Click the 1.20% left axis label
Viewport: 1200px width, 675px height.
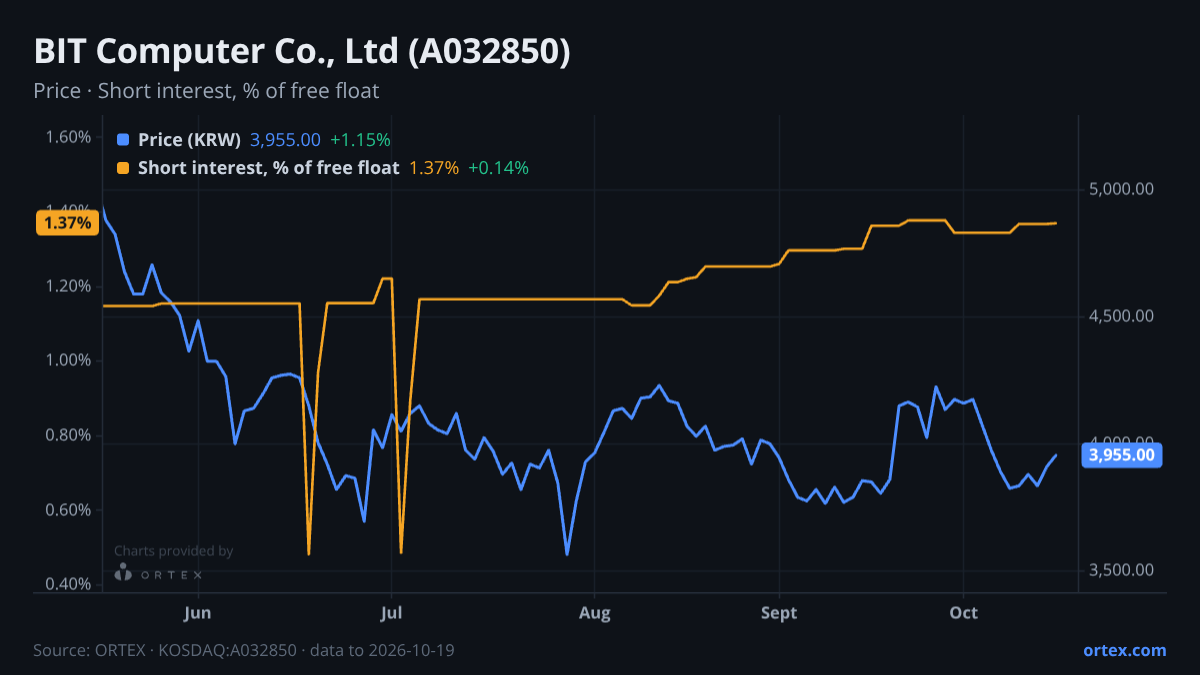pos(68,286)
